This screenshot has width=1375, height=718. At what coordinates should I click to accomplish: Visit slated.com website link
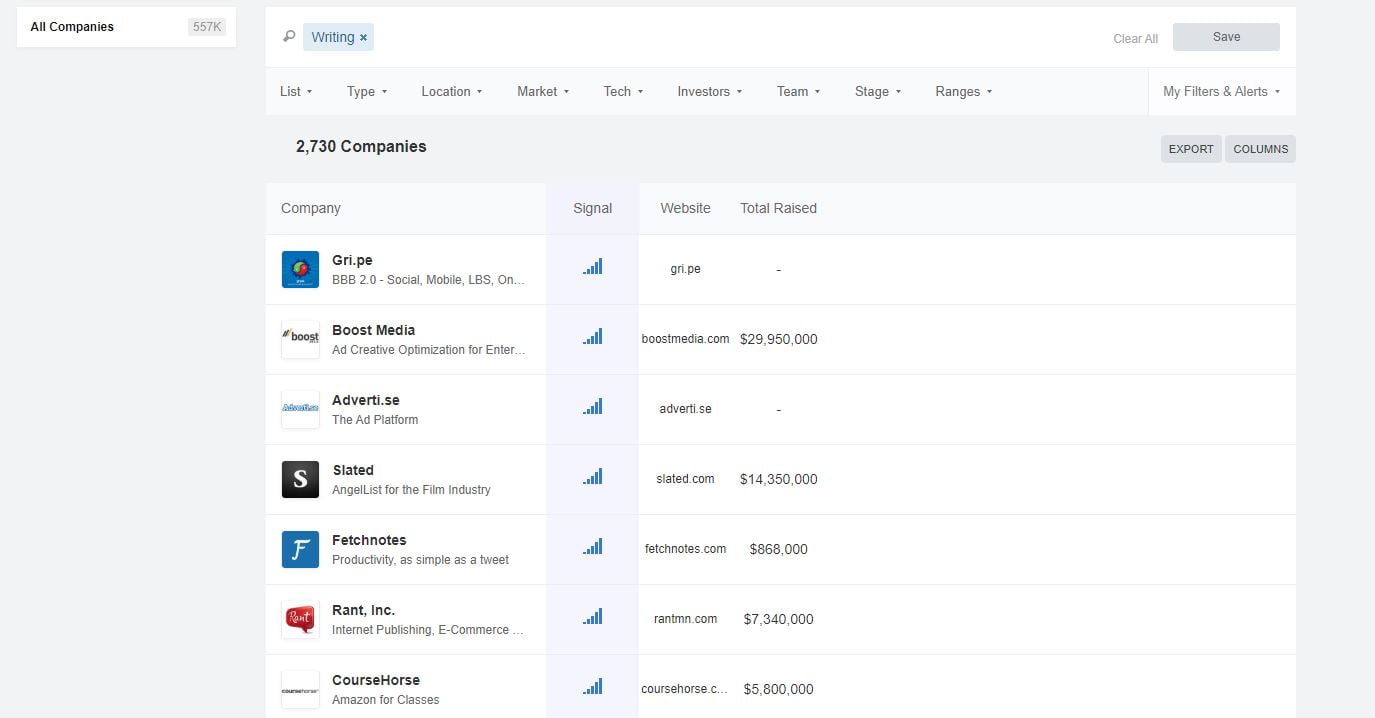click(685, 479)
